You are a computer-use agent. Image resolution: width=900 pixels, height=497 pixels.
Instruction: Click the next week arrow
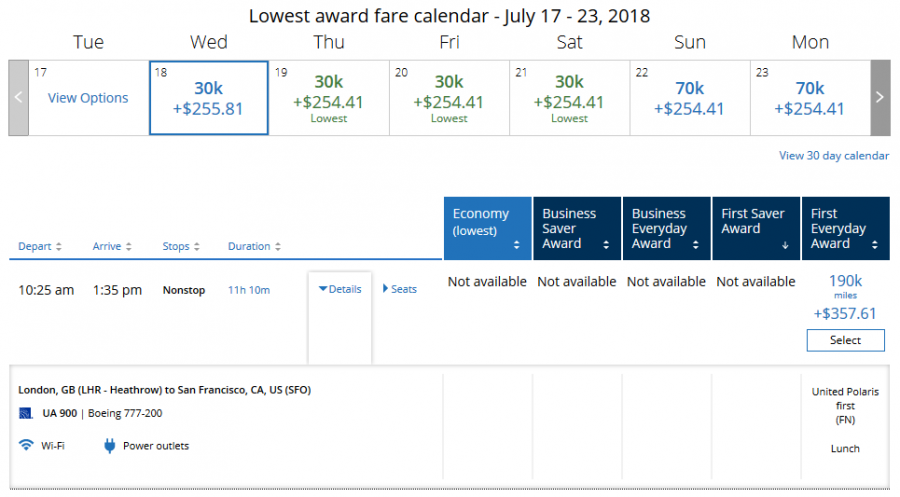(880, 98)
